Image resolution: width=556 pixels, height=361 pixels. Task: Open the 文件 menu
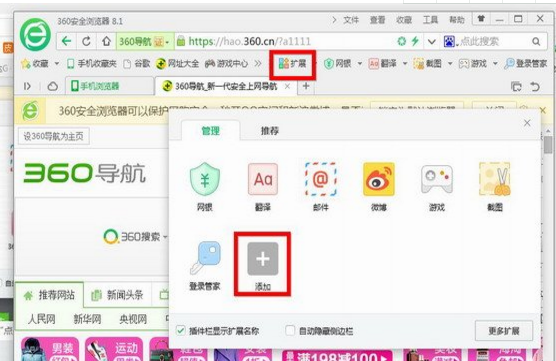(x=351, y=20)
